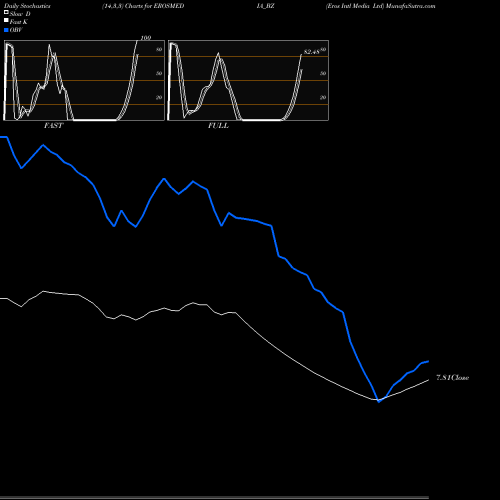The height and width of the screenshot is (500, 500).
Task: Click the 'FAST' chart label
Action: click(x=53, y=126)
